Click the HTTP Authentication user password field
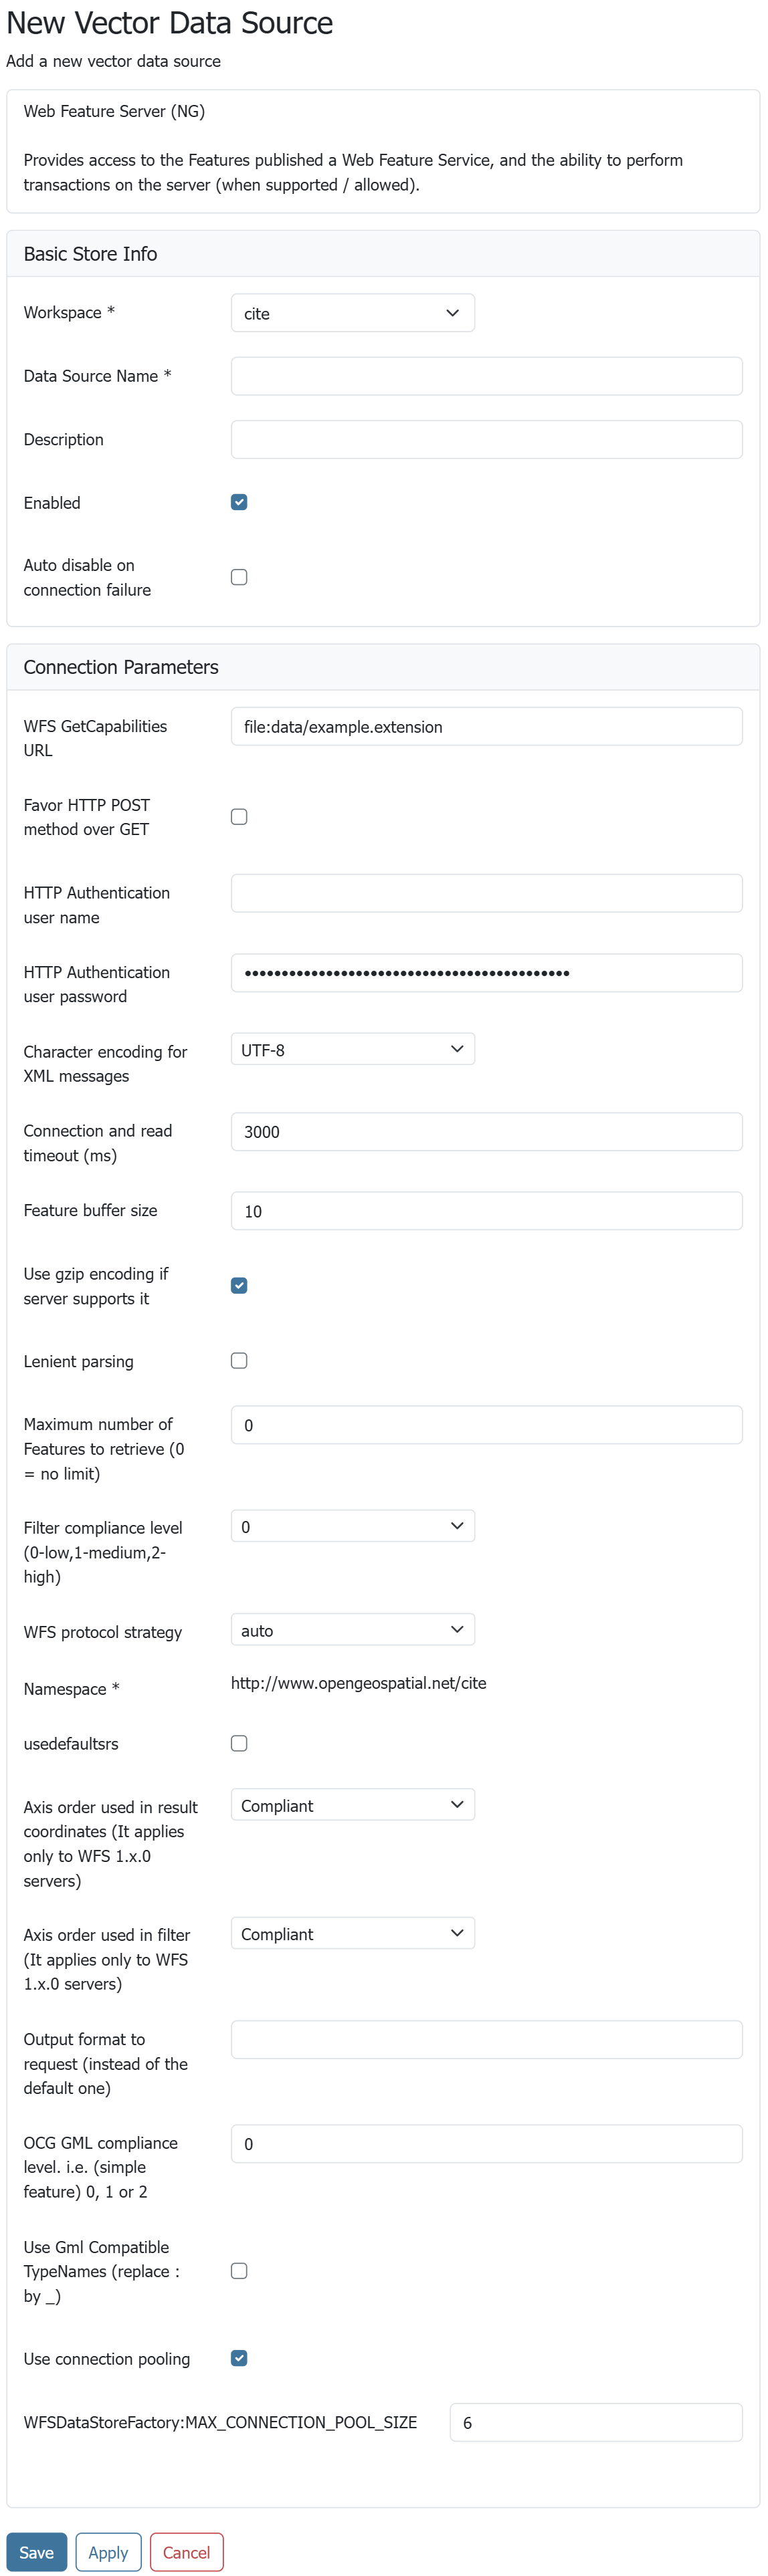This screenshot has height=2576, width=768. [486, 973]
